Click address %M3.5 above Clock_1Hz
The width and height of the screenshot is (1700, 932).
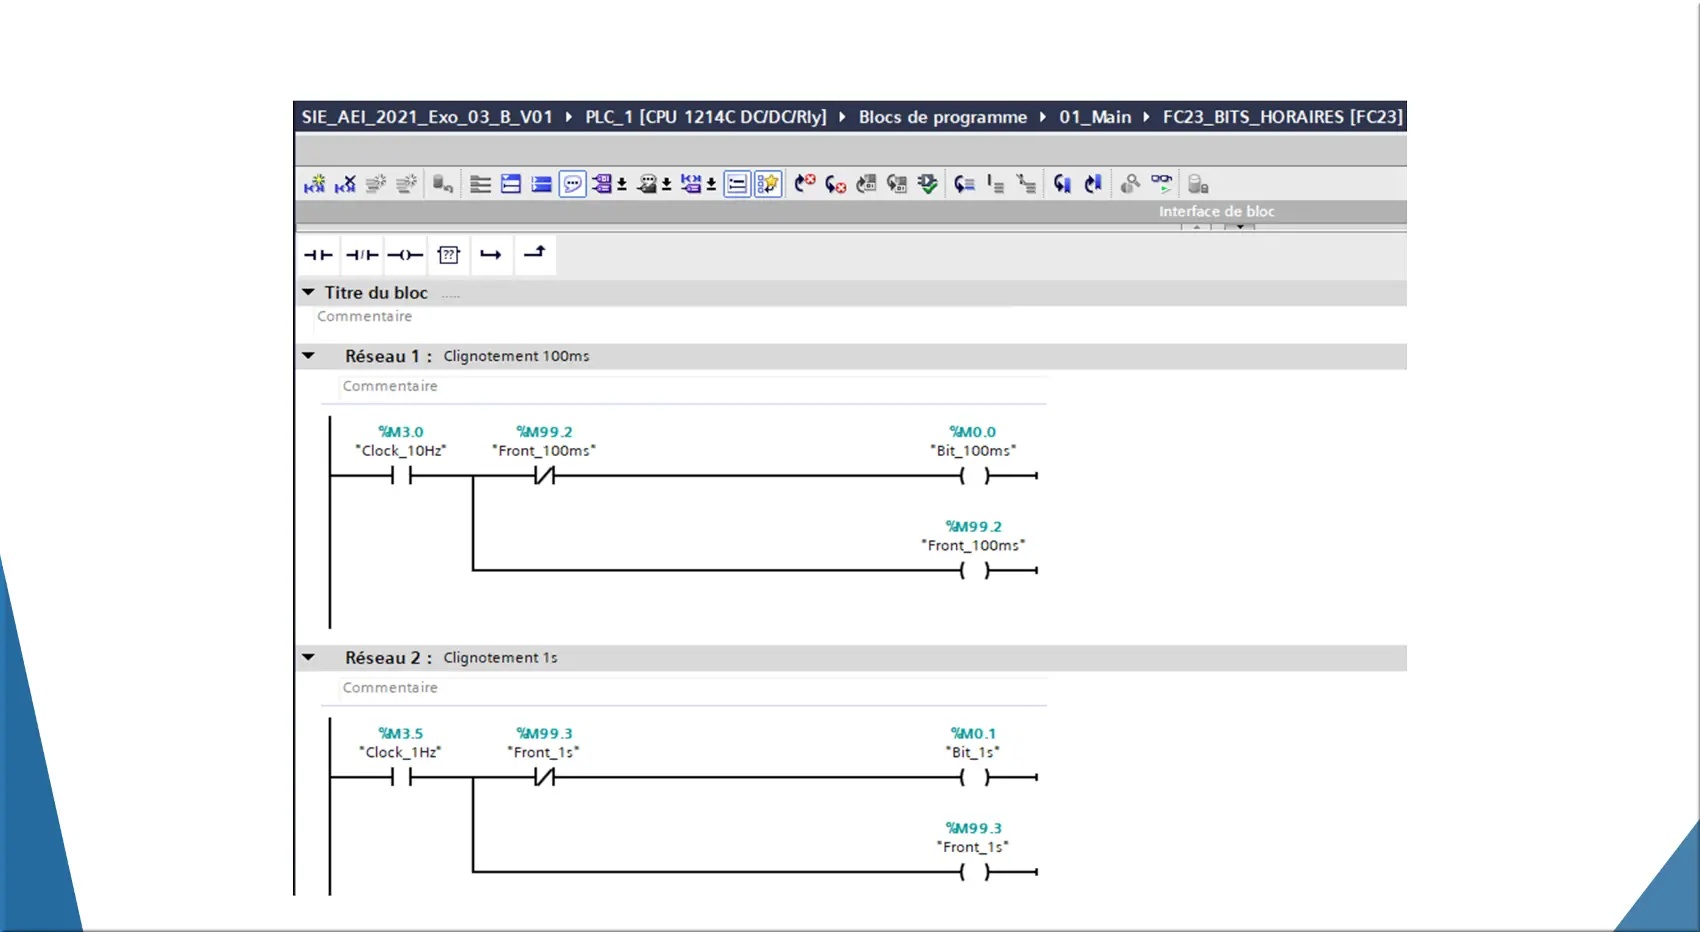tap(401, 734)
